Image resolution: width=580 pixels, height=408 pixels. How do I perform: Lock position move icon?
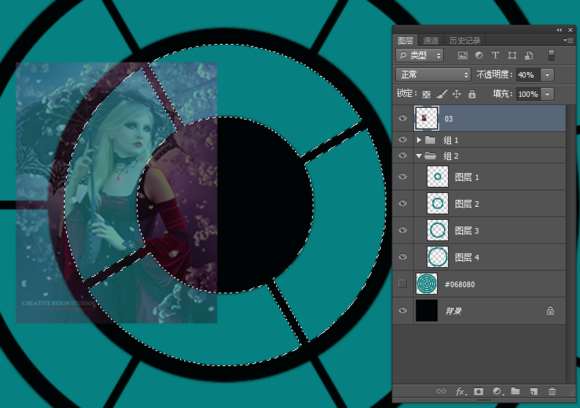click(x=457, y=94)
